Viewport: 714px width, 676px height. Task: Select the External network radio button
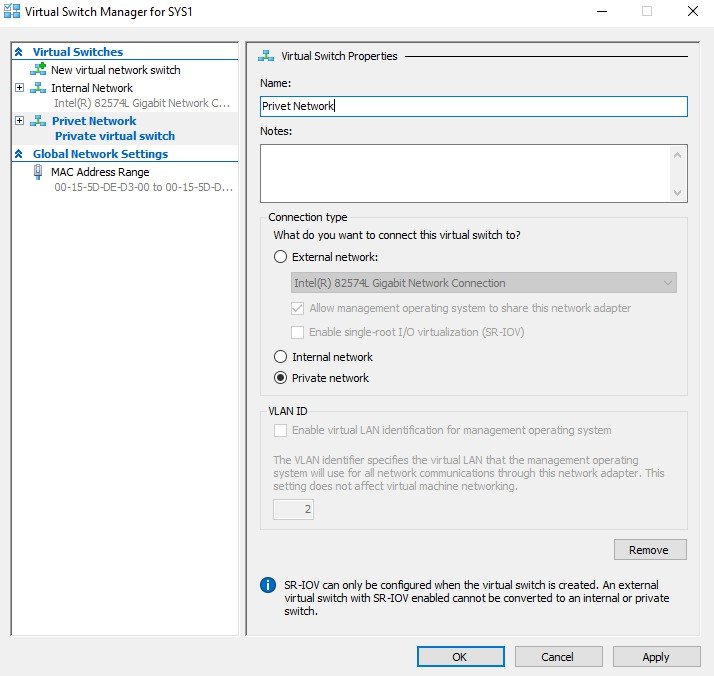click(x=280, y=257)
